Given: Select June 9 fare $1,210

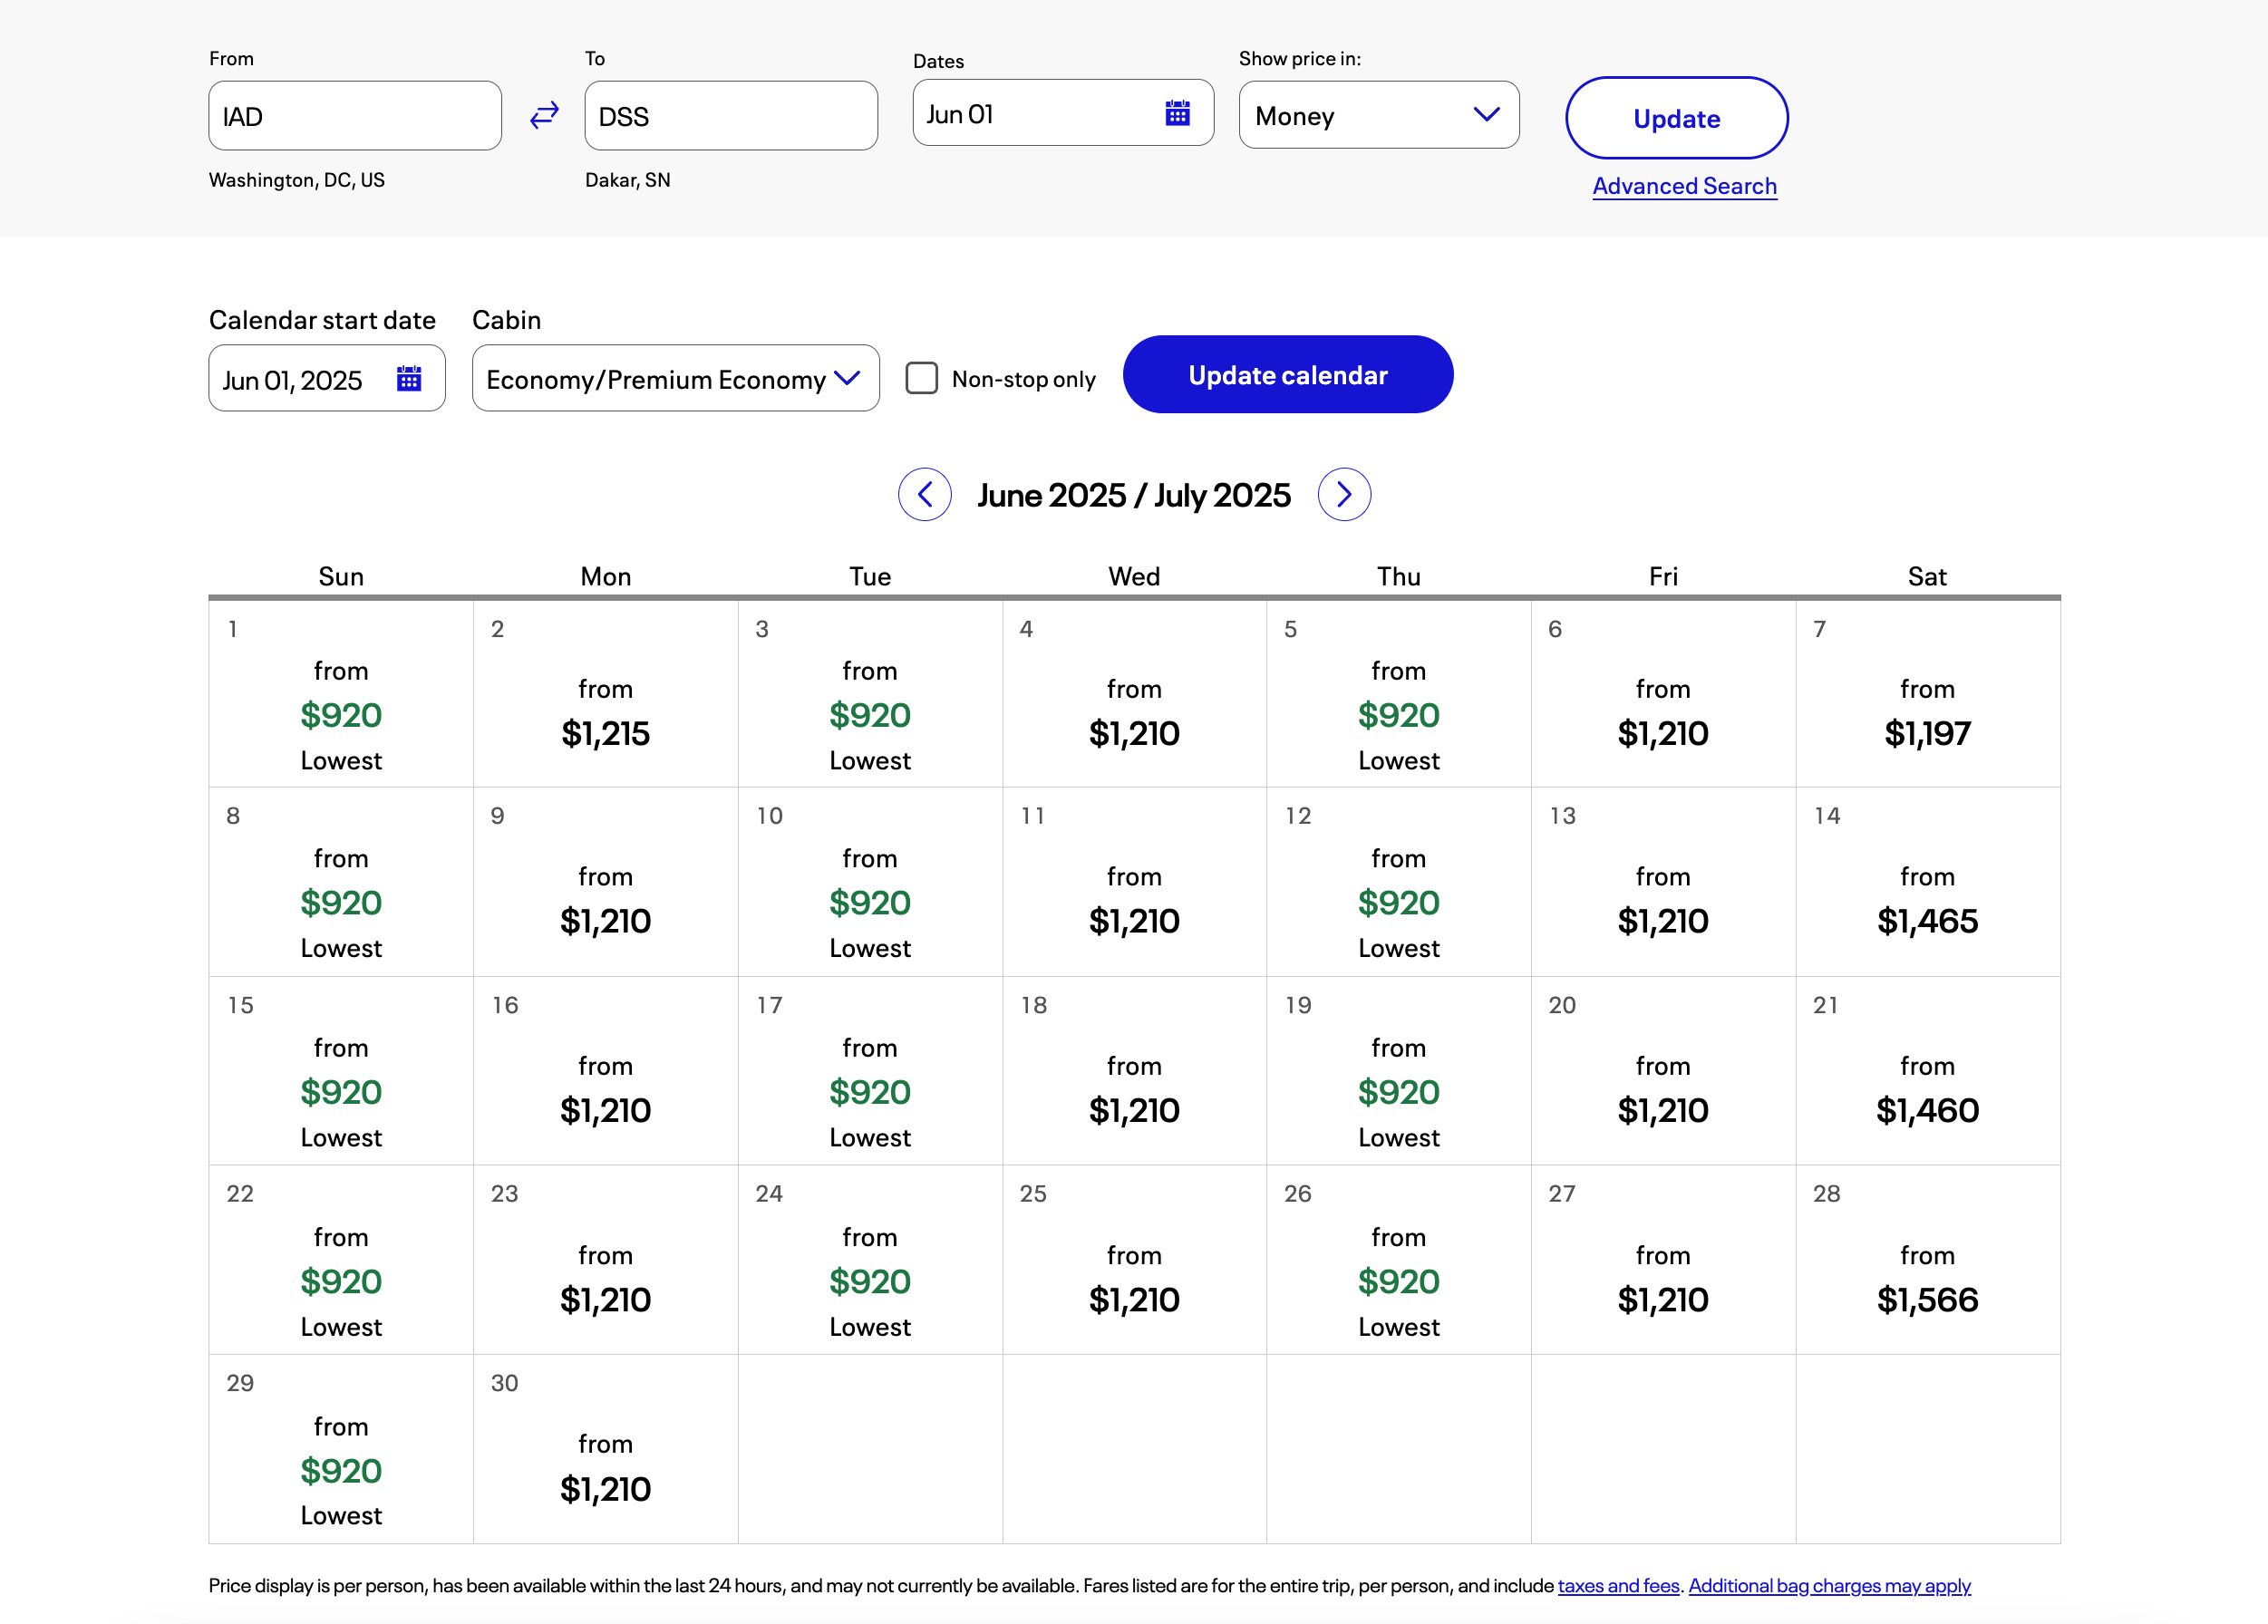Looking at the screenshot, I should click(605, 882).
